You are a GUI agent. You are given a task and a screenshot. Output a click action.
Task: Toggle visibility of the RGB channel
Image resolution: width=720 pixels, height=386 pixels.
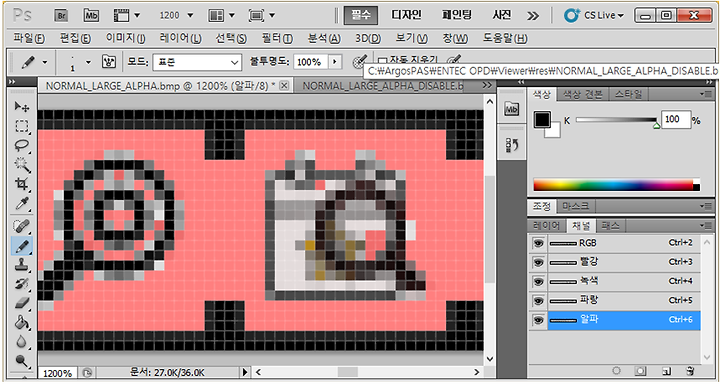coord(538,243)
